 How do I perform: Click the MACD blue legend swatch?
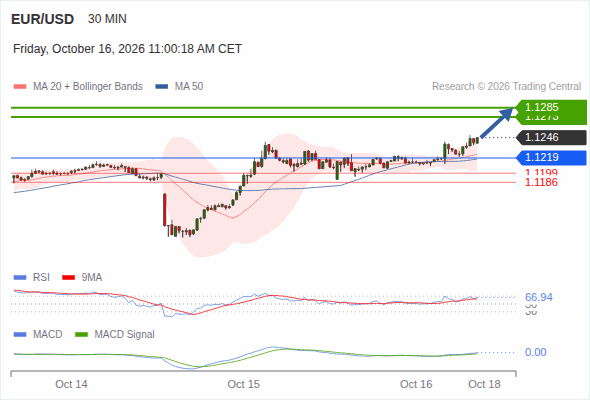[20, 335]
